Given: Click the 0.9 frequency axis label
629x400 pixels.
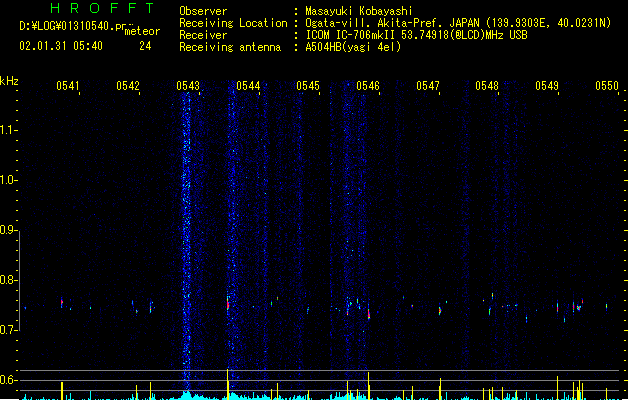Looking at the screenshot, I should coord(7,230).
